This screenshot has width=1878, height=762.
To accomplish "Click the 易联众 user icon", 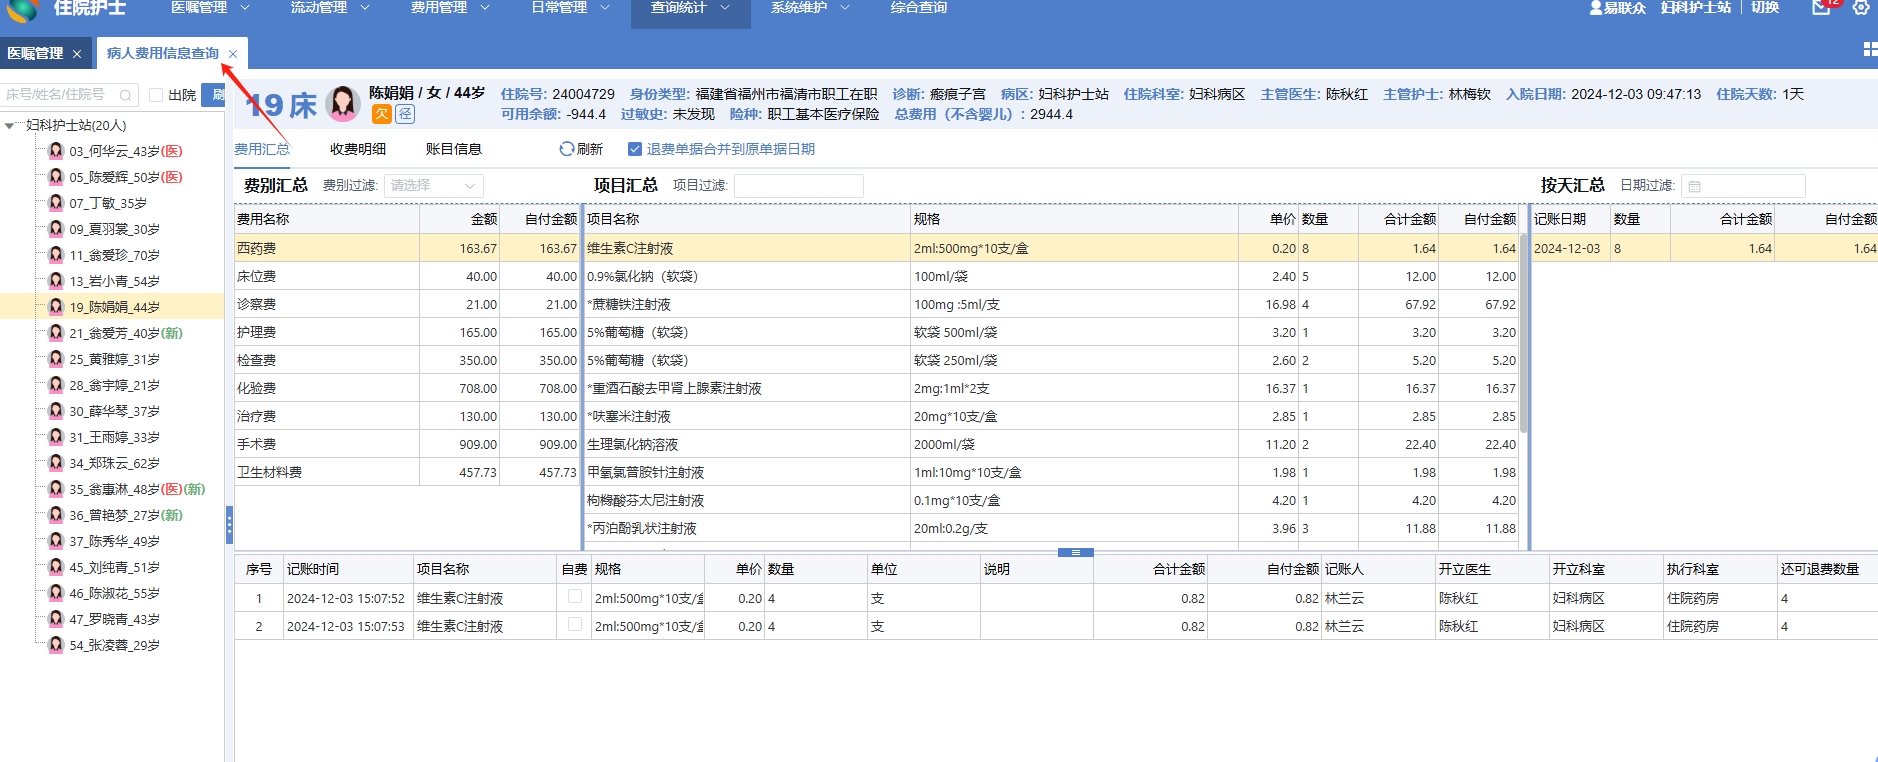I will click(1596, 7).
